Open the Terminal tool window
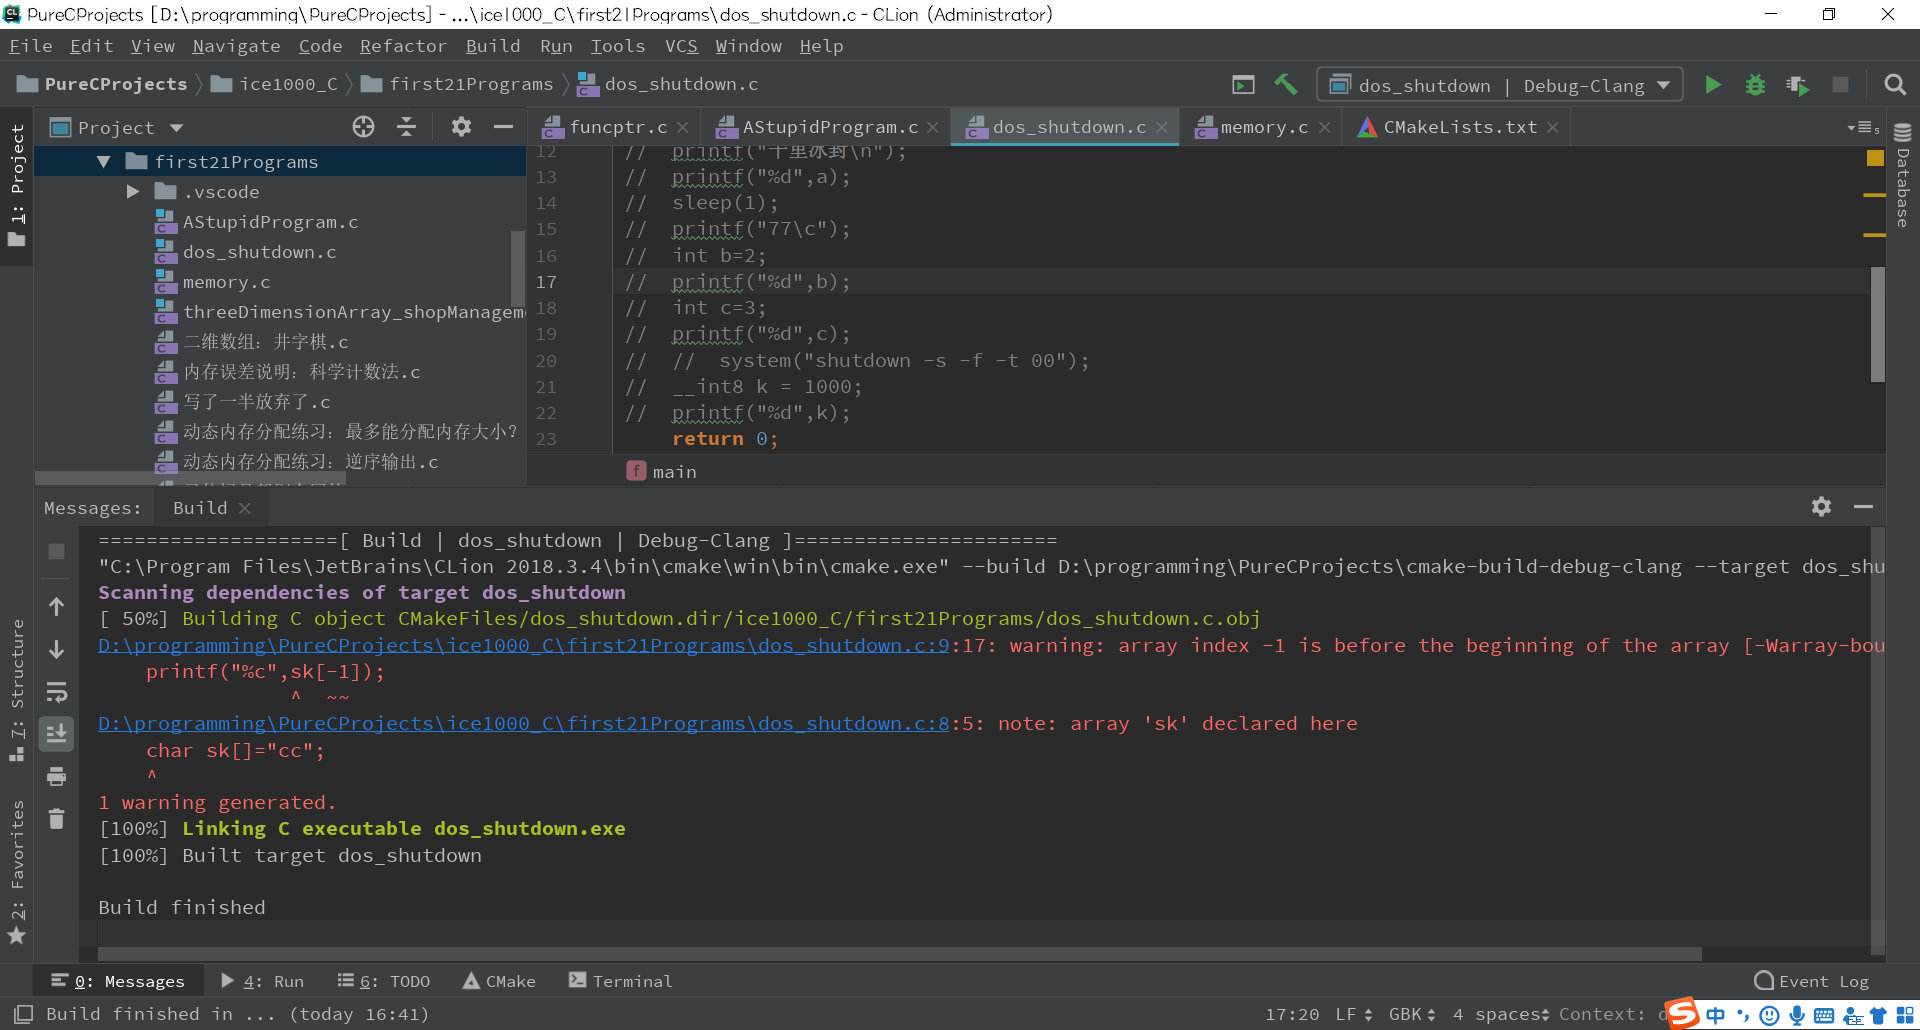1920x1030 pixels. pyautogui.click(x=620, y=981)
